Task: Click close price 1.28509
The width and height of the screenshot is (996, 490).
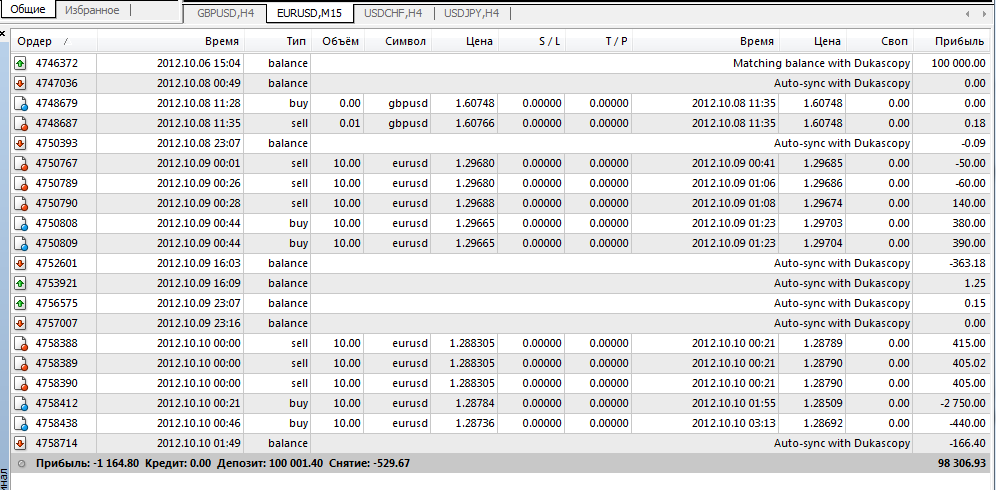Action: [823, 404]
